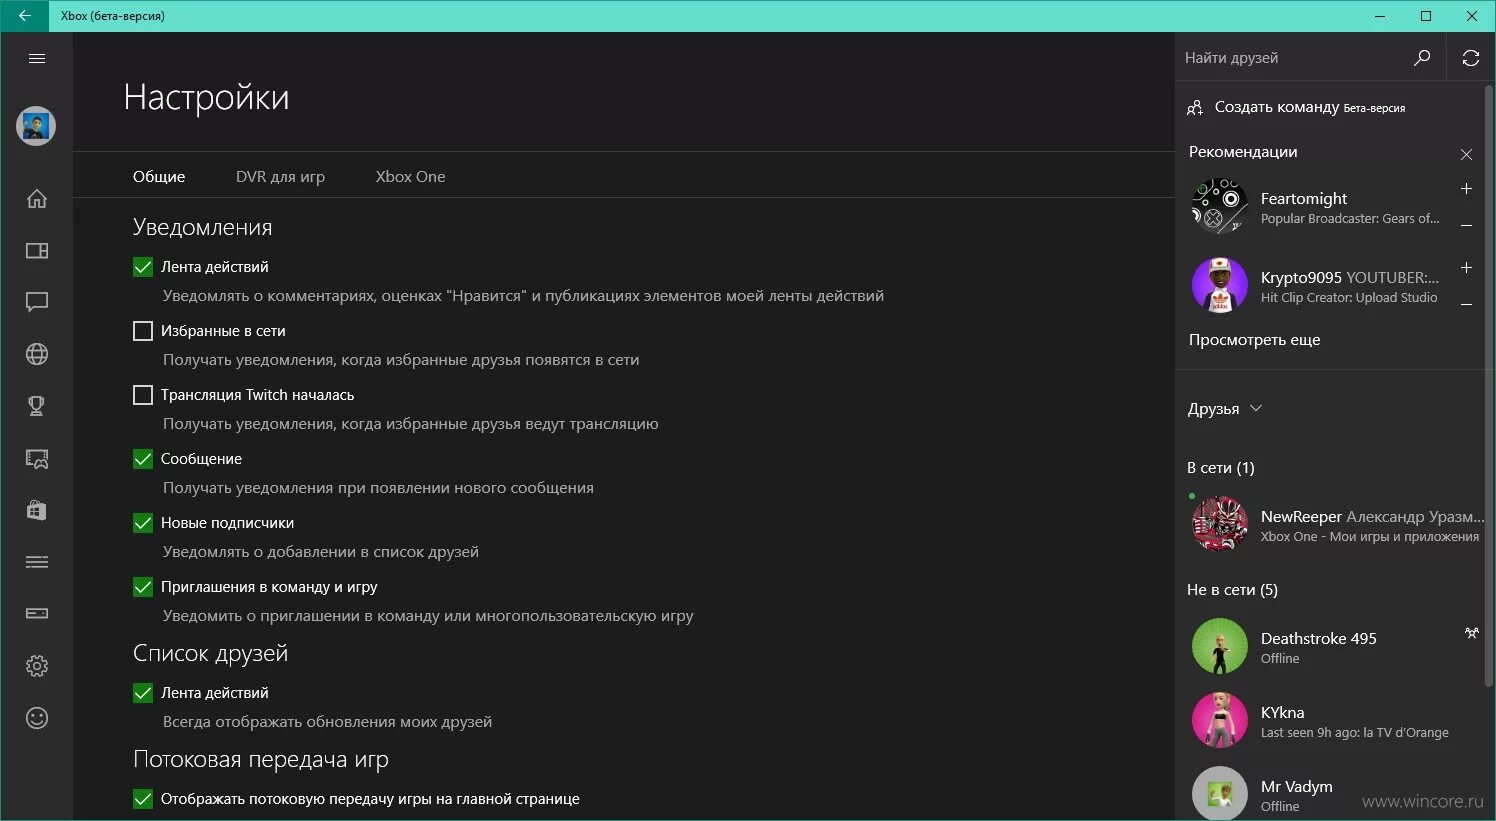This screenshot has width=1496, height=821.
Task: Refresh the friends list
Action: click(1470, 57)
